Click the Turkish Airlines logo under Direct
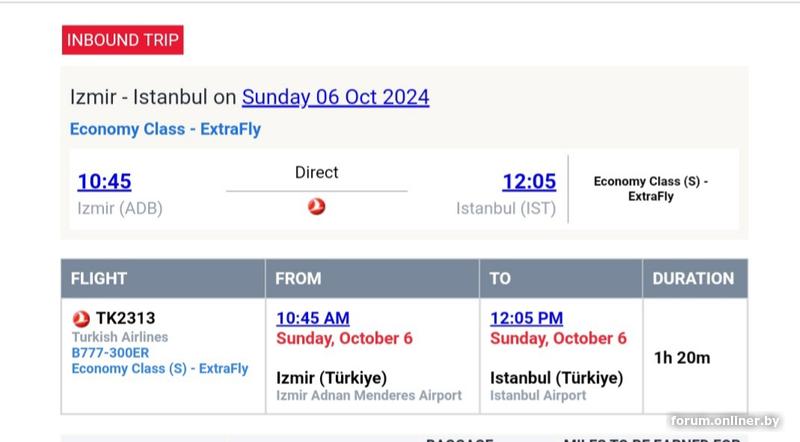Viewport: 800px width, 442px height. click(316, 206)
